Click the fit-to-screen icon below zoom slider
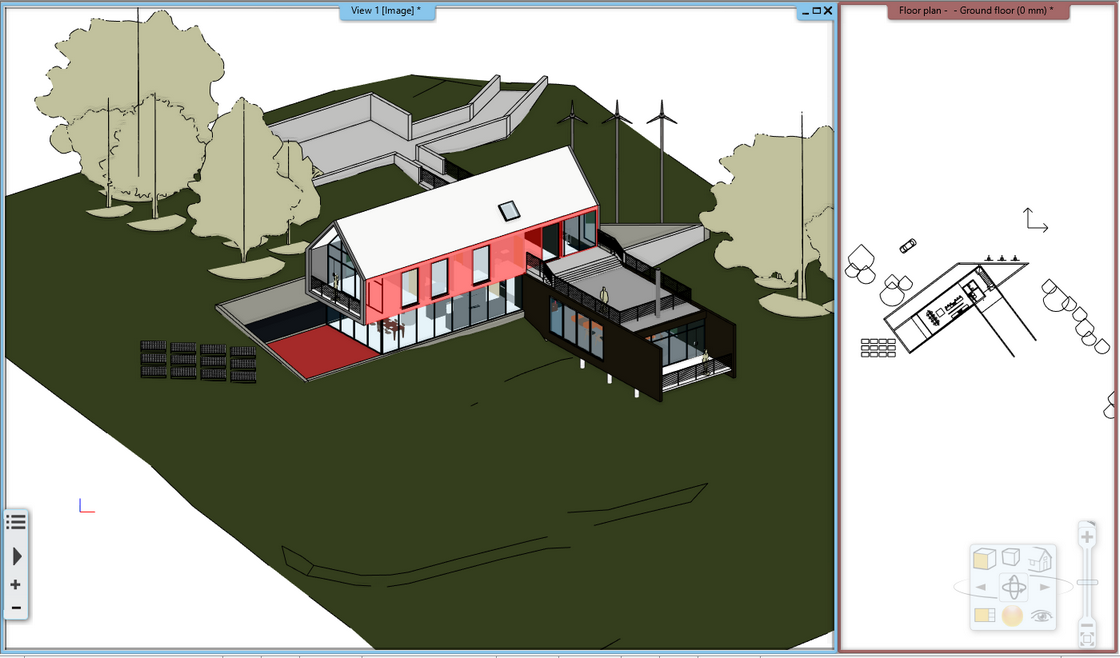 pos(1086,639)
